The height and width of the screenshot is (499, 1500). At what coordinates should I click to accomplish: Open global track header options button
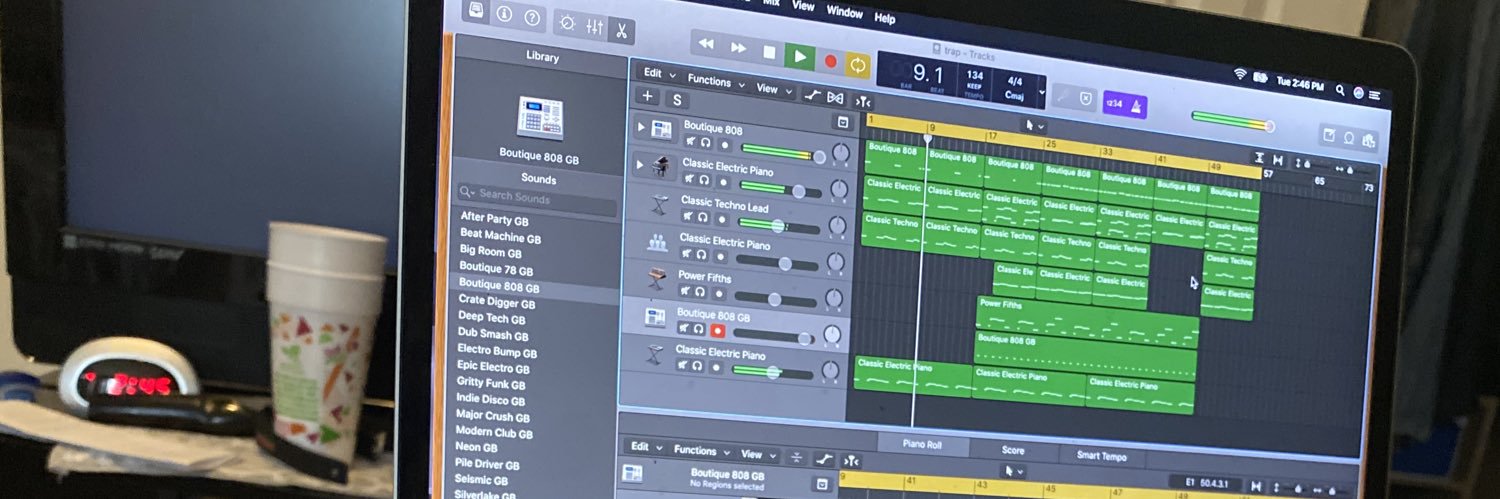pyautogui.click(x=842, y=122)
